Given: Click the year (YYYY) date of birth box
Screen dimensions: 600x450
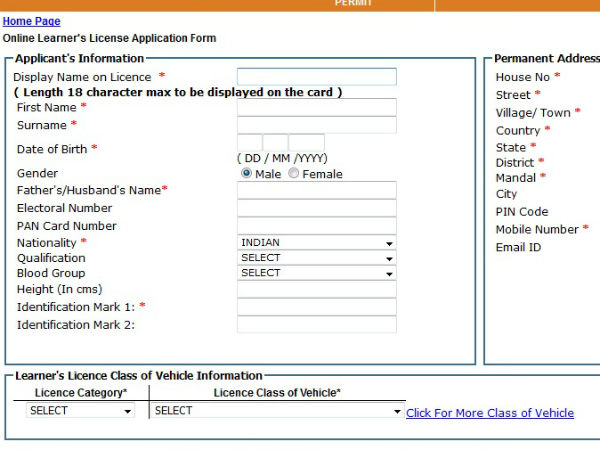Looking at the screenshot, I should [307, 143].
